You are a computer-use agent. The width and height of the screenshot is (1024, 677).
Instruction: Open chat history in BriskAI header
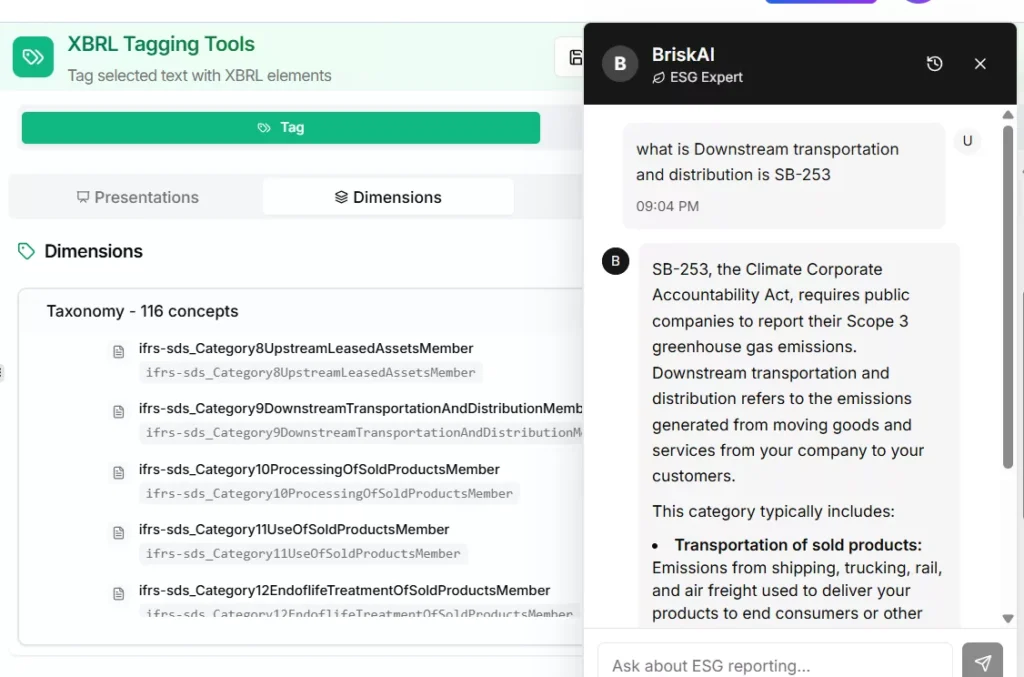934,64
